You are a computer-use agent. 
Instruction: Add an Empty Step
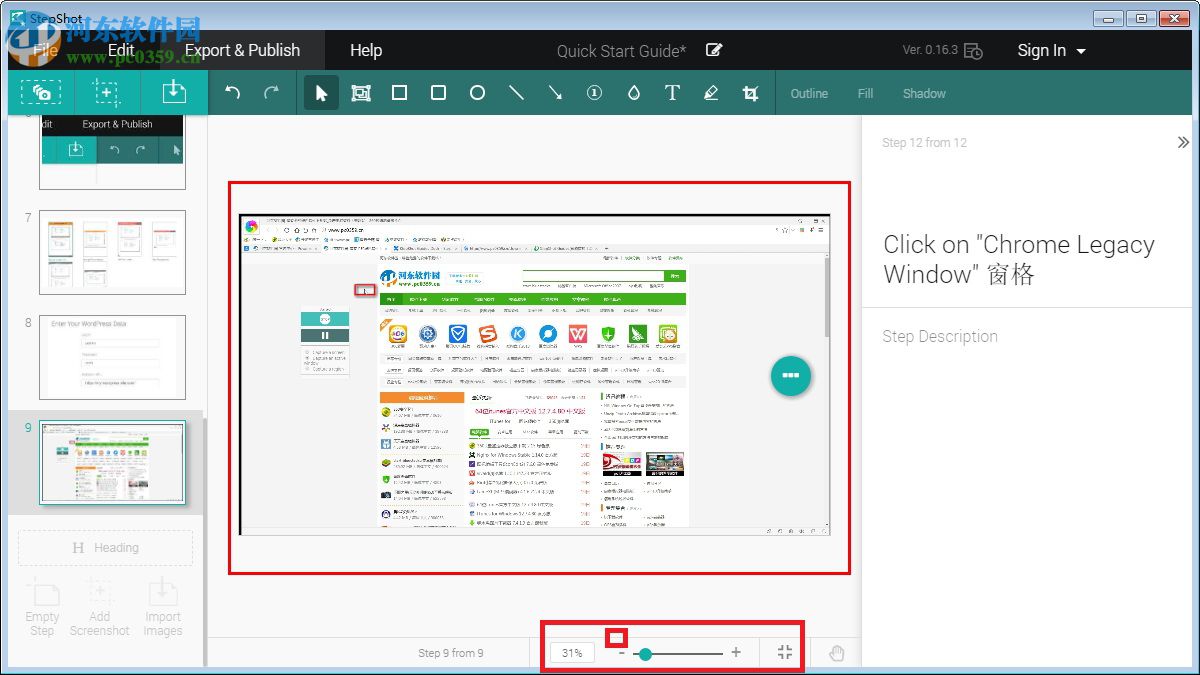click(42, 607)
